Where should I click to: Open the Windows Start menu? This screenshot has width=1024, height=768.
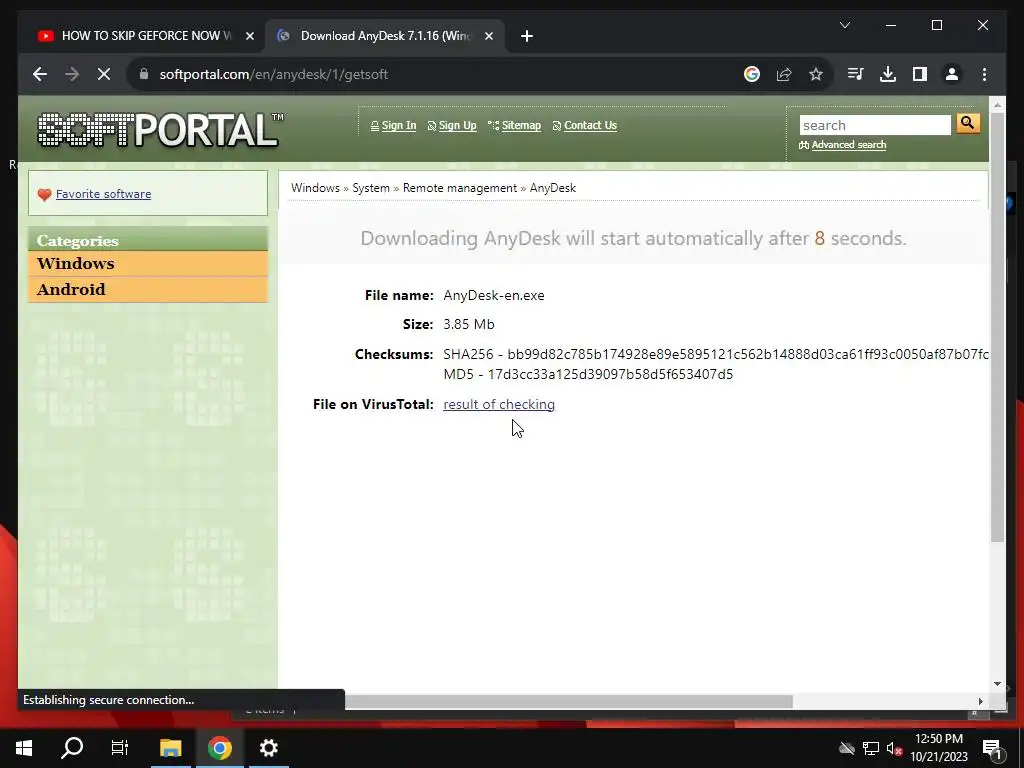pos(24,748)
